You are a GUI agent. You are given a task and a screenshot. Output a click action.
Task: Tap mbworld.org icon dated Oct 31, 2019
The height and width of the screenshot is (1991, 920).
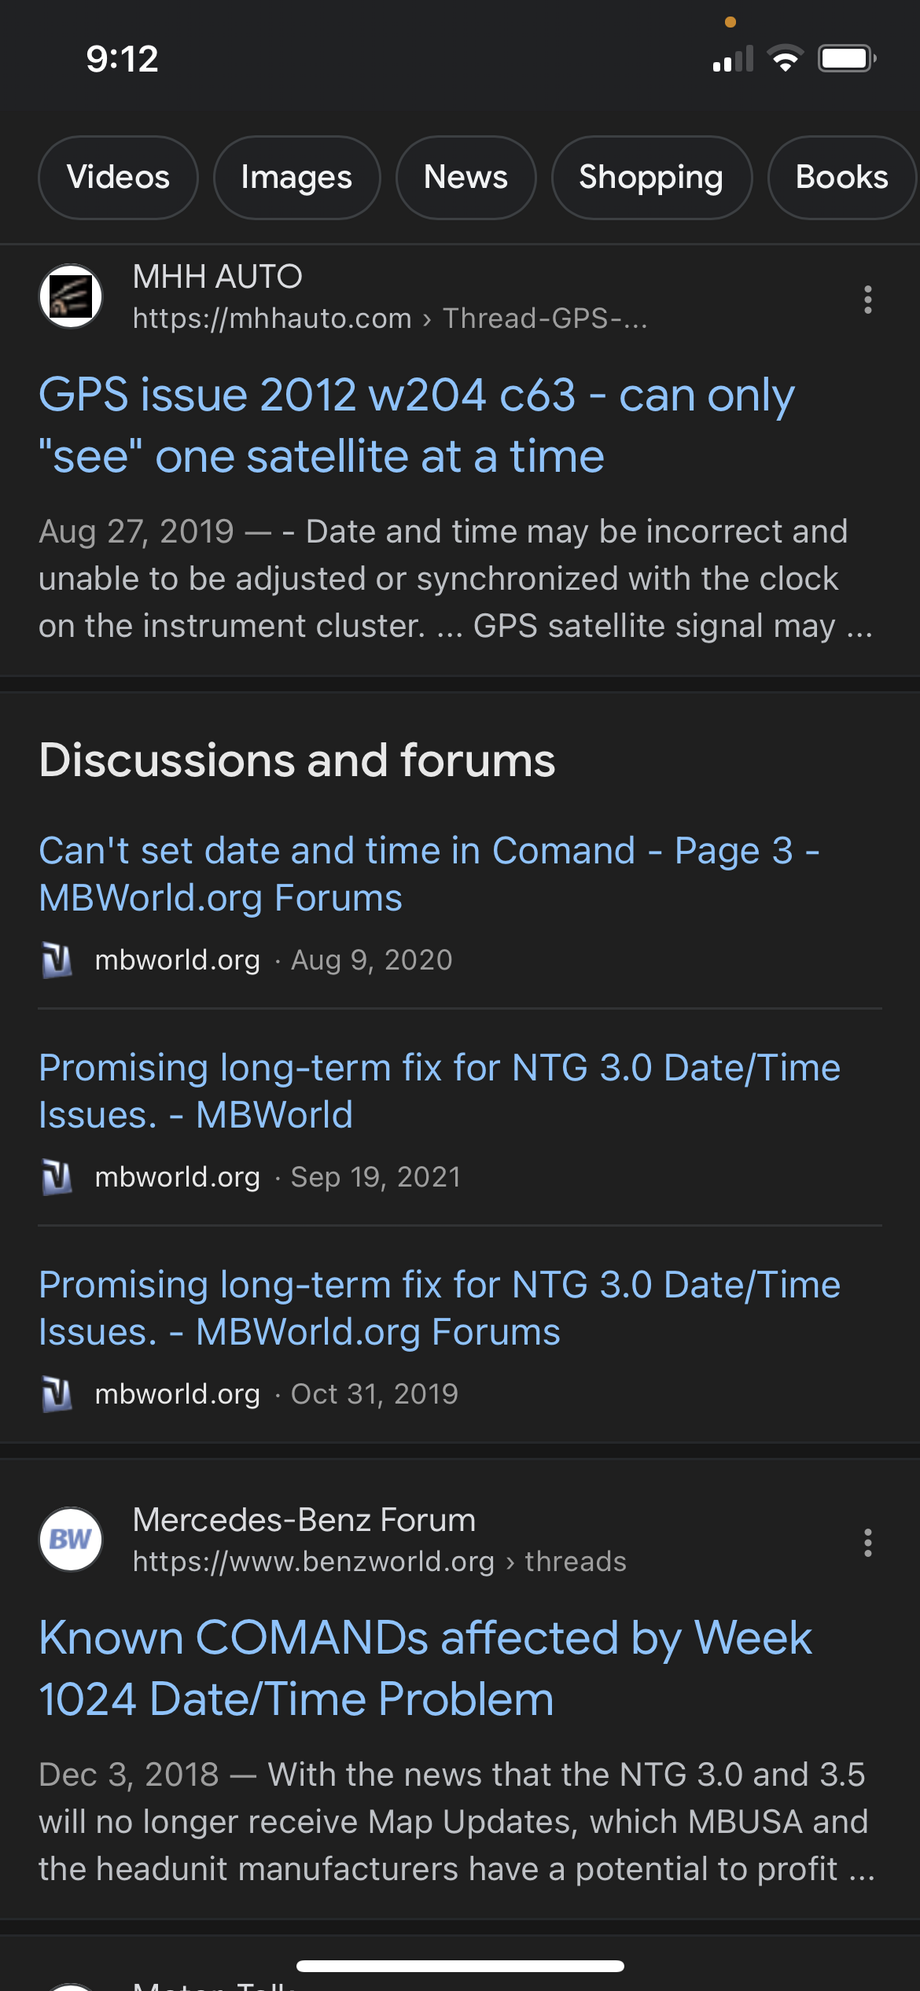(57, 1394)
